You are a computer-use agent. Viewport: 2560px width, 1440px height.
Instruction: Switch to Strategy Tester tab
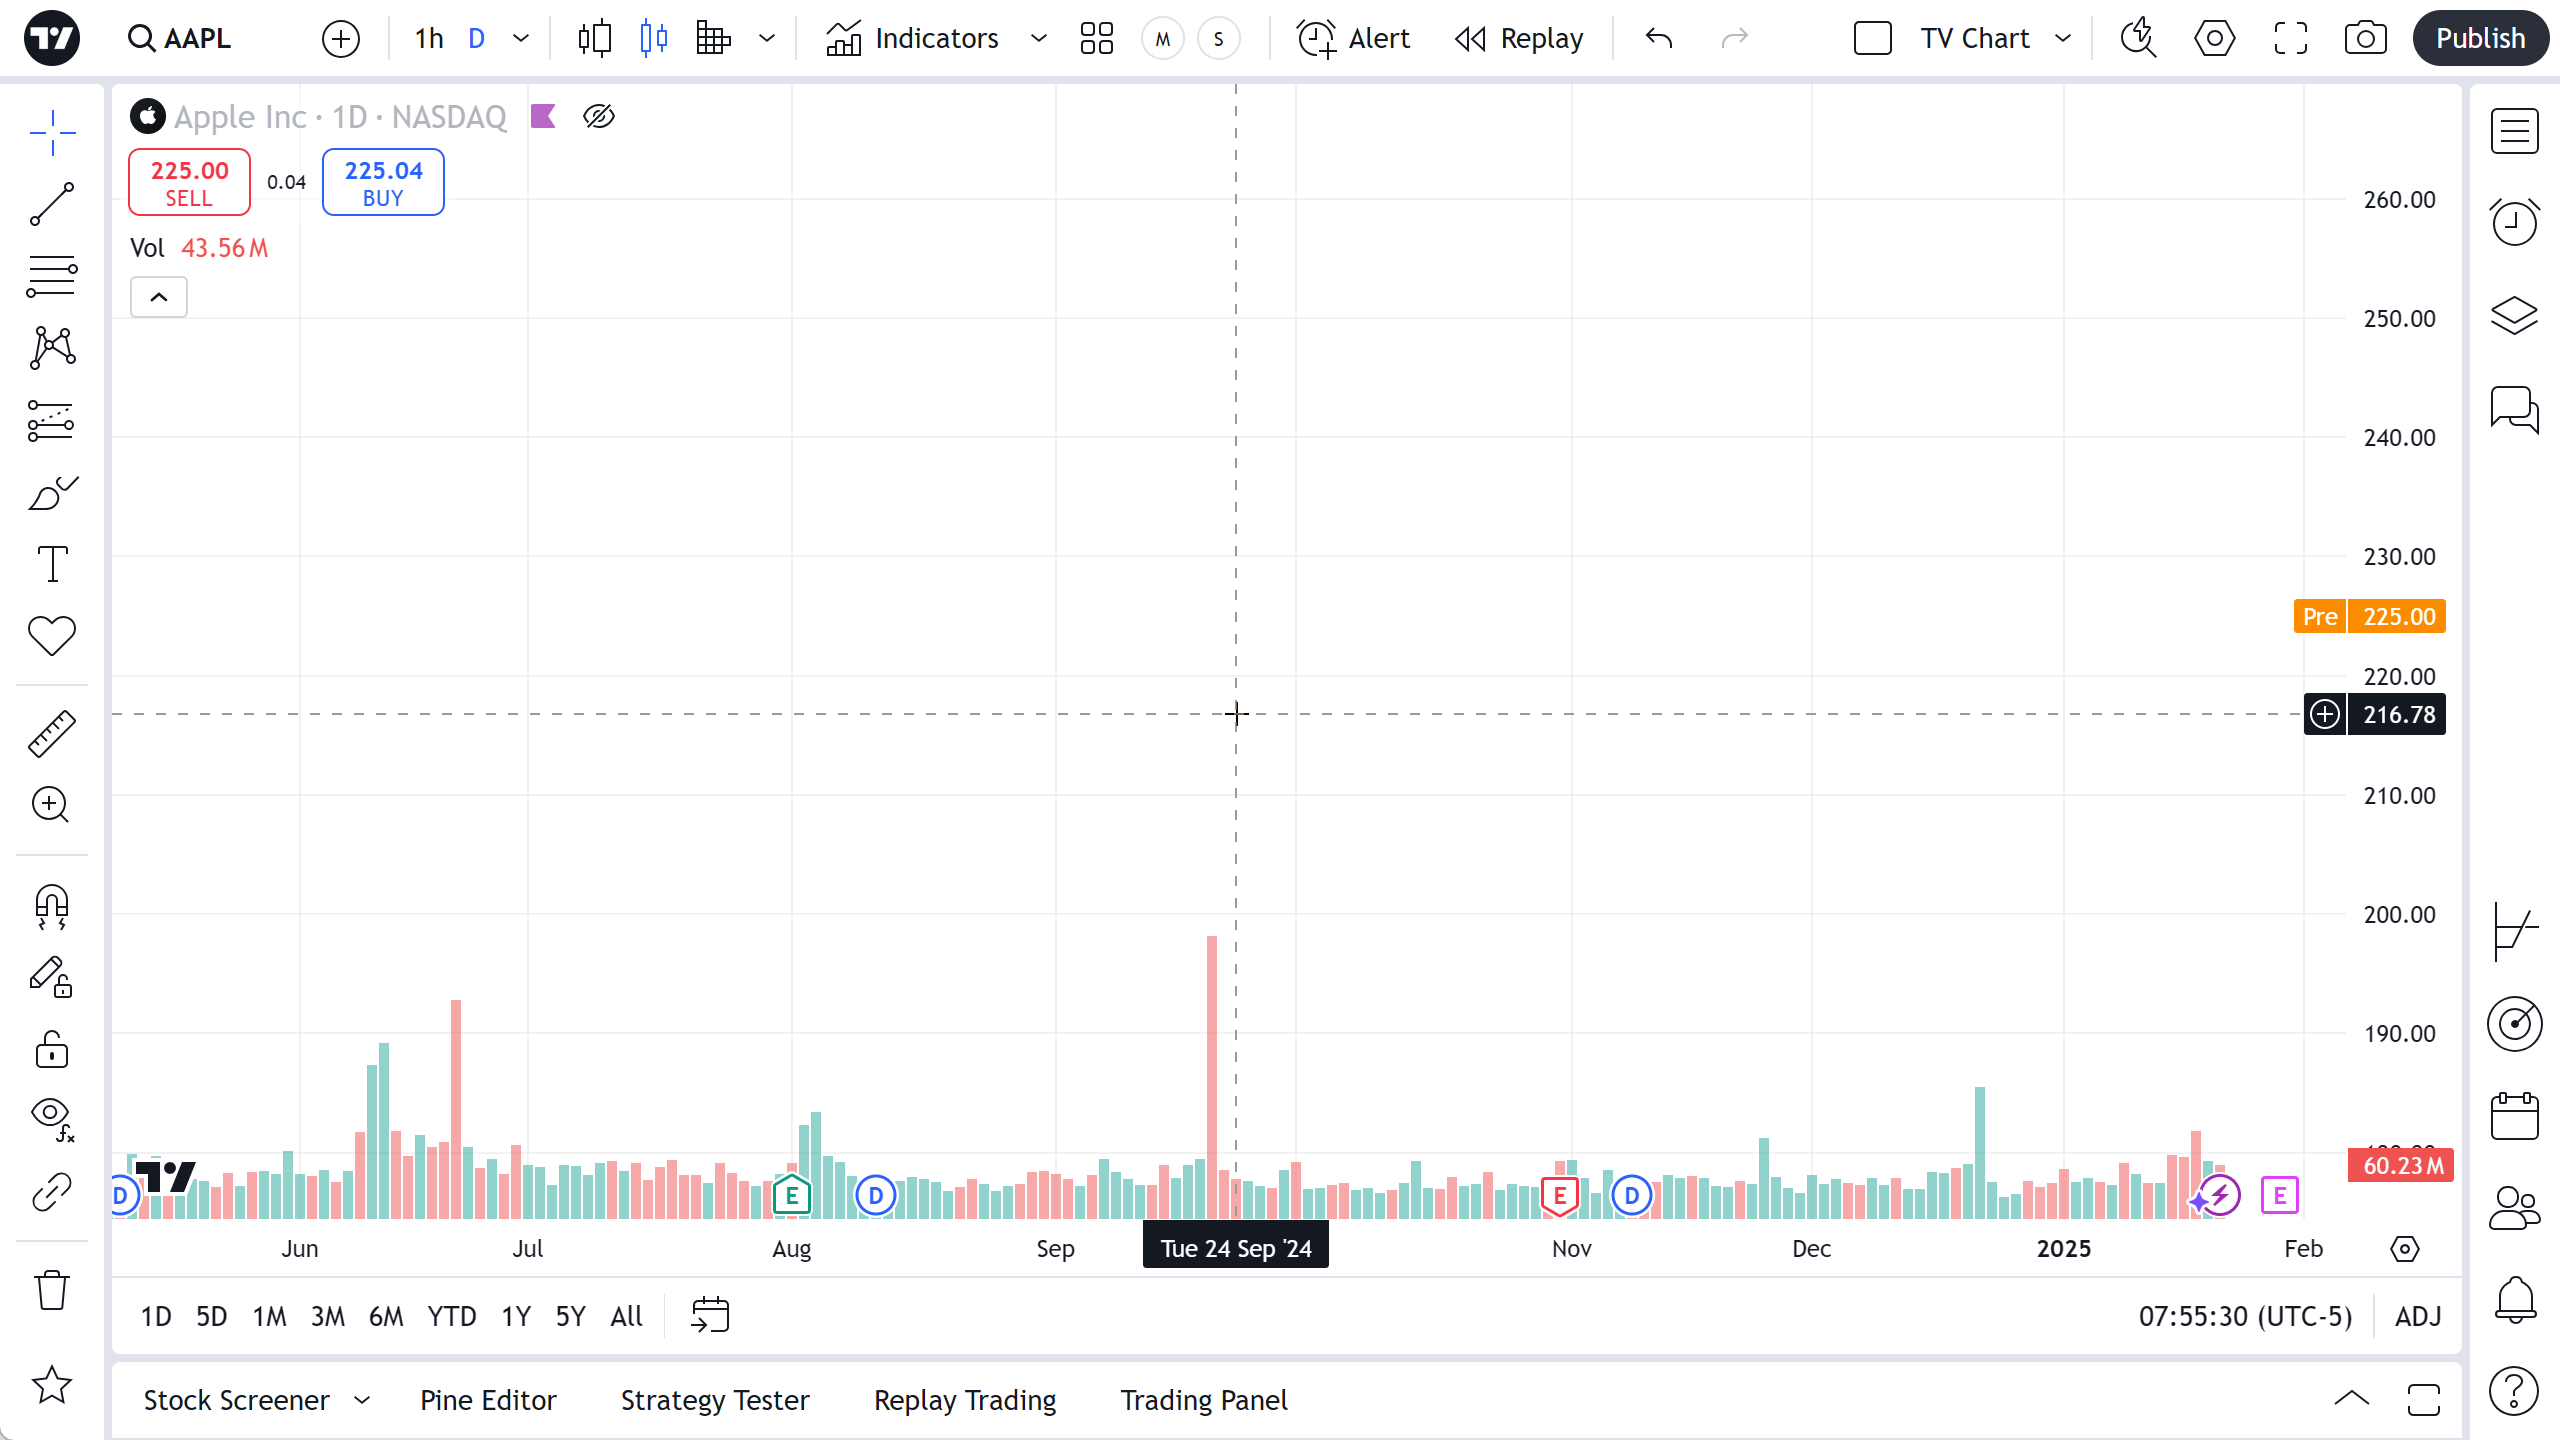[x=715, y=1400]
